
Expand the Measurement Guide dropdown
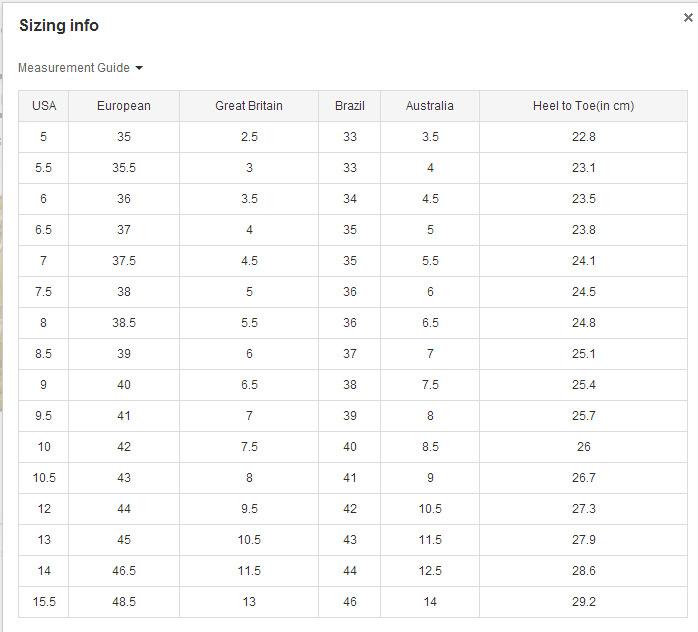click(80, 68)
